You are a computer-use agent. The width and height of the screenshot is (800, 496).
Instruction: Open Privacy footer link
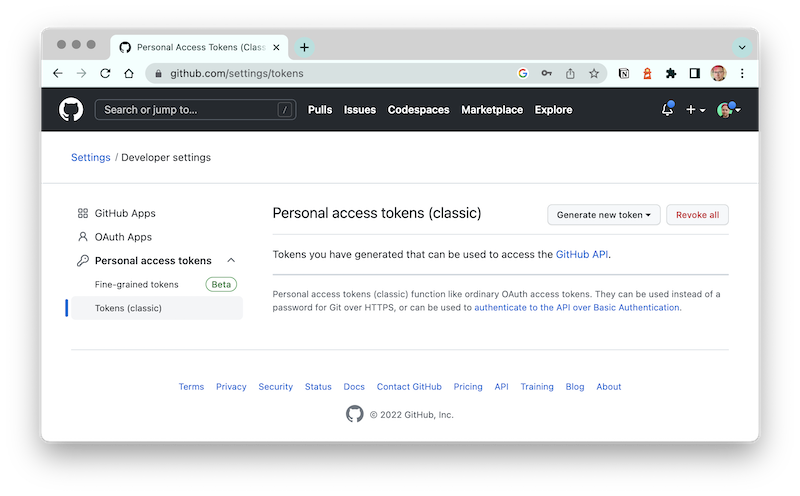pyautogui.click(x=231, y=386)
